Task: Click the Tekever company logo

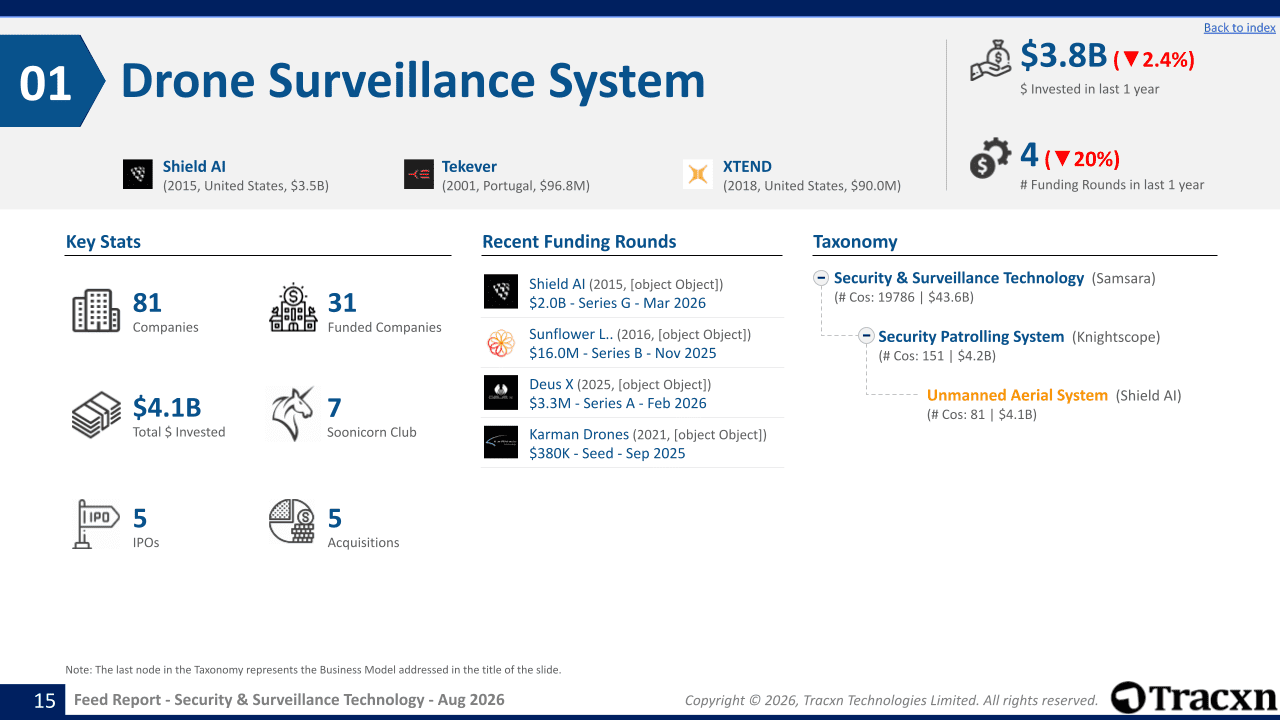Action: pyautogui.click(x=419, y=174)
